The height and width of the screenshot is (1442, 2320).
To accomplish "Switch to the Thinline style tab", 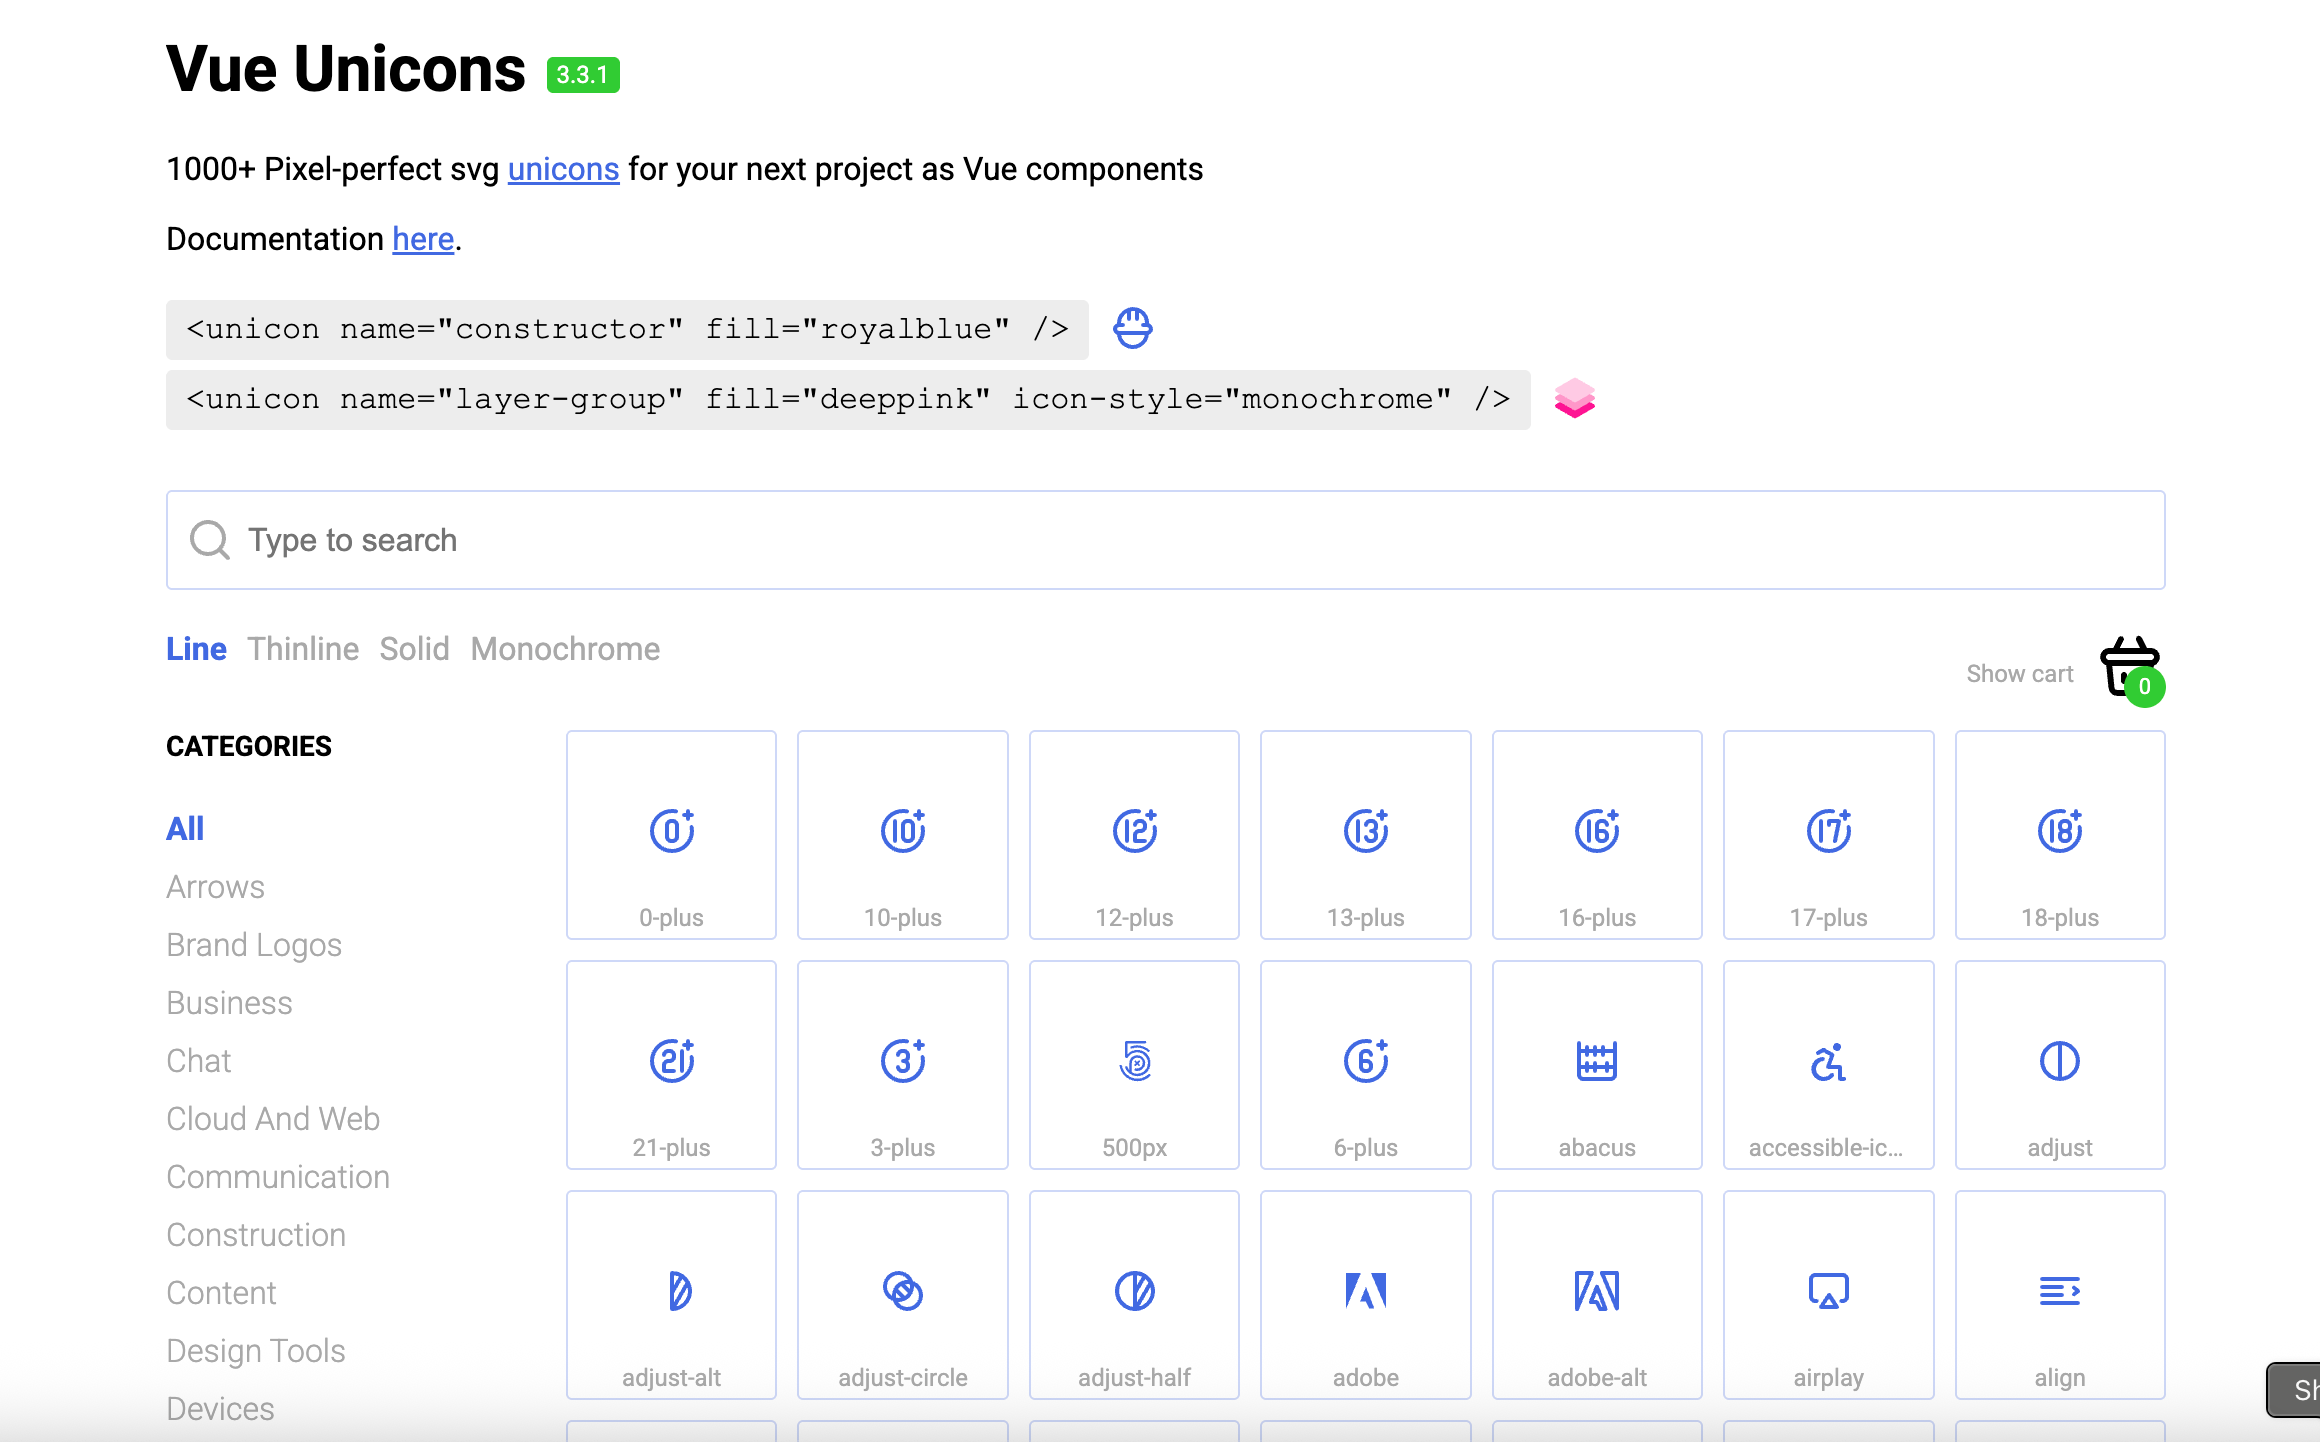I will [303, 649].
